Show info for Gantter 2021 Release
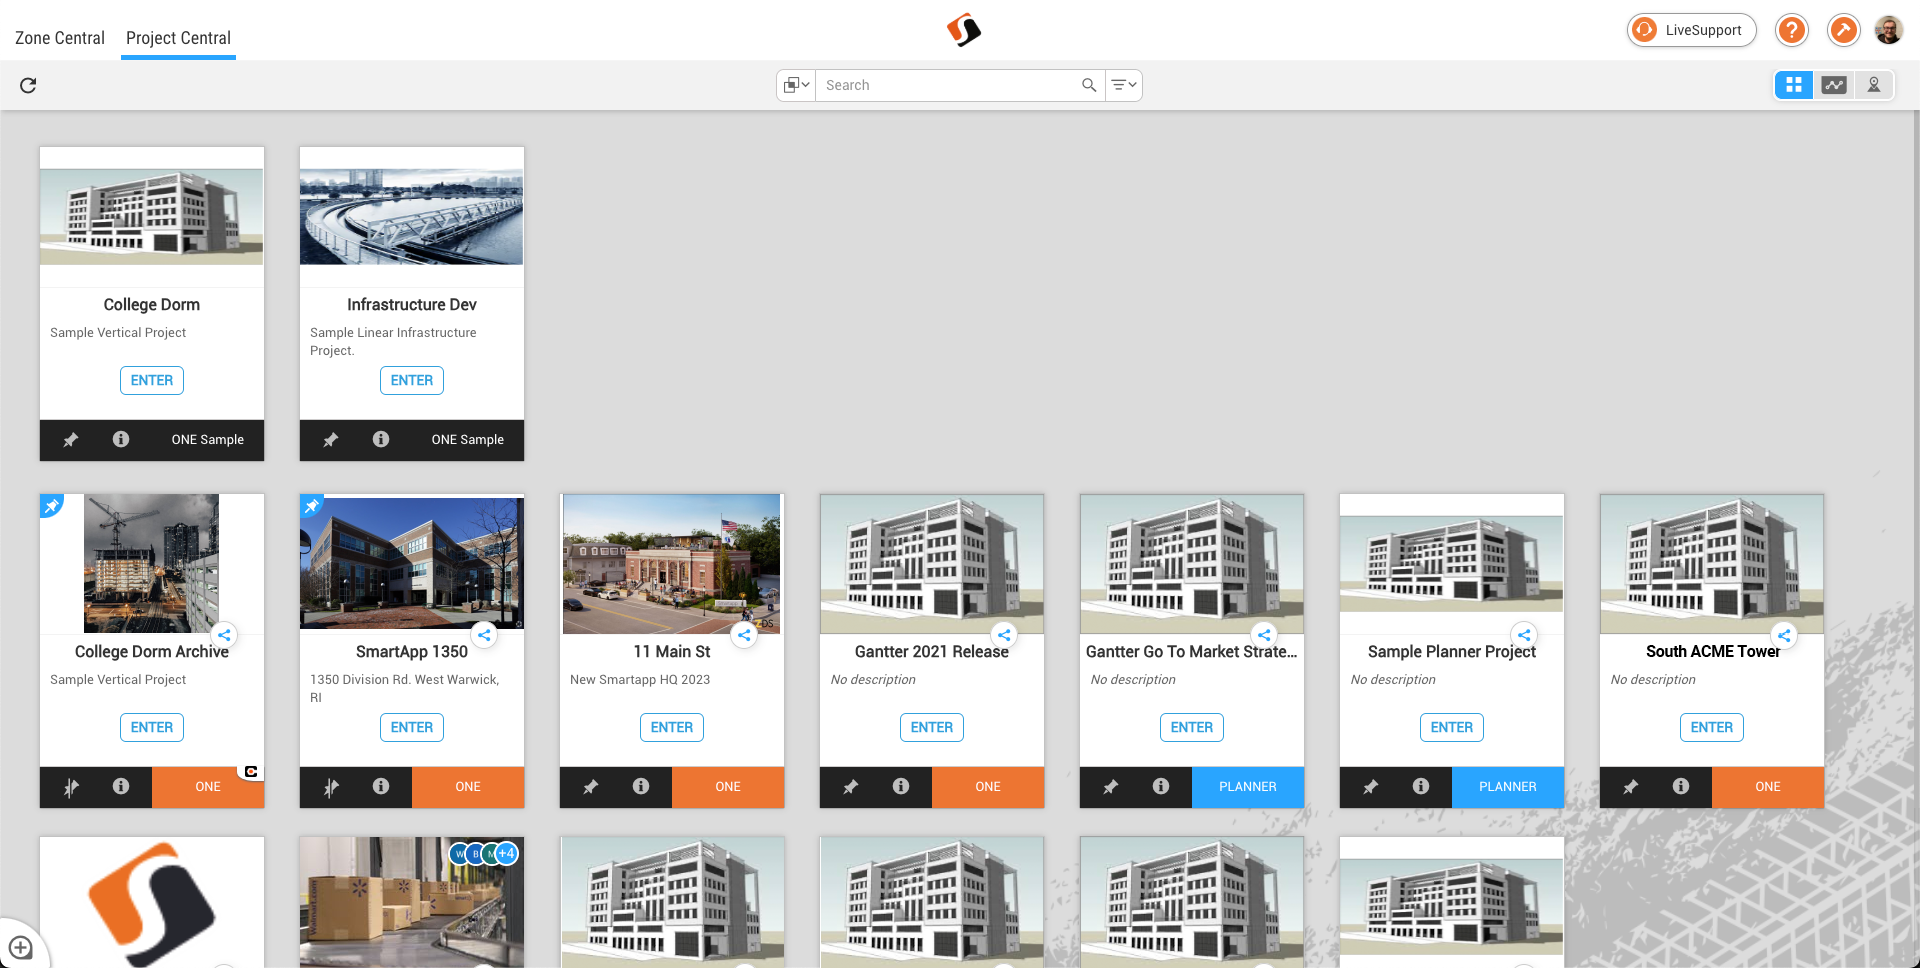This screenshot has height=968, width=1920. click(x=901, y=786)
